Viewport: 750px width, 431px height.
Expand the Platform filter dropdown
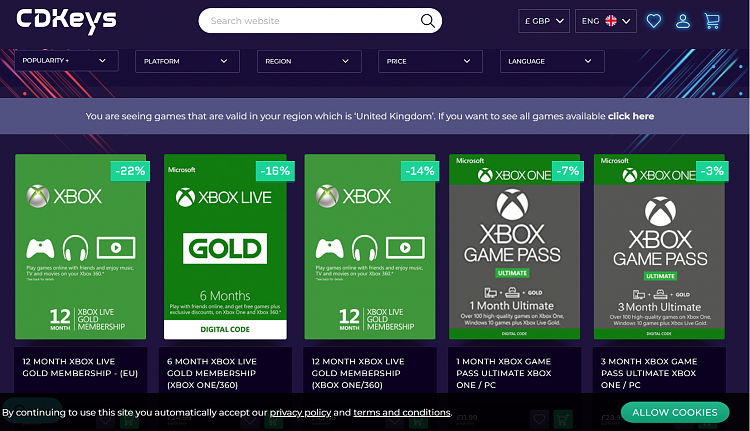point(188,61)
